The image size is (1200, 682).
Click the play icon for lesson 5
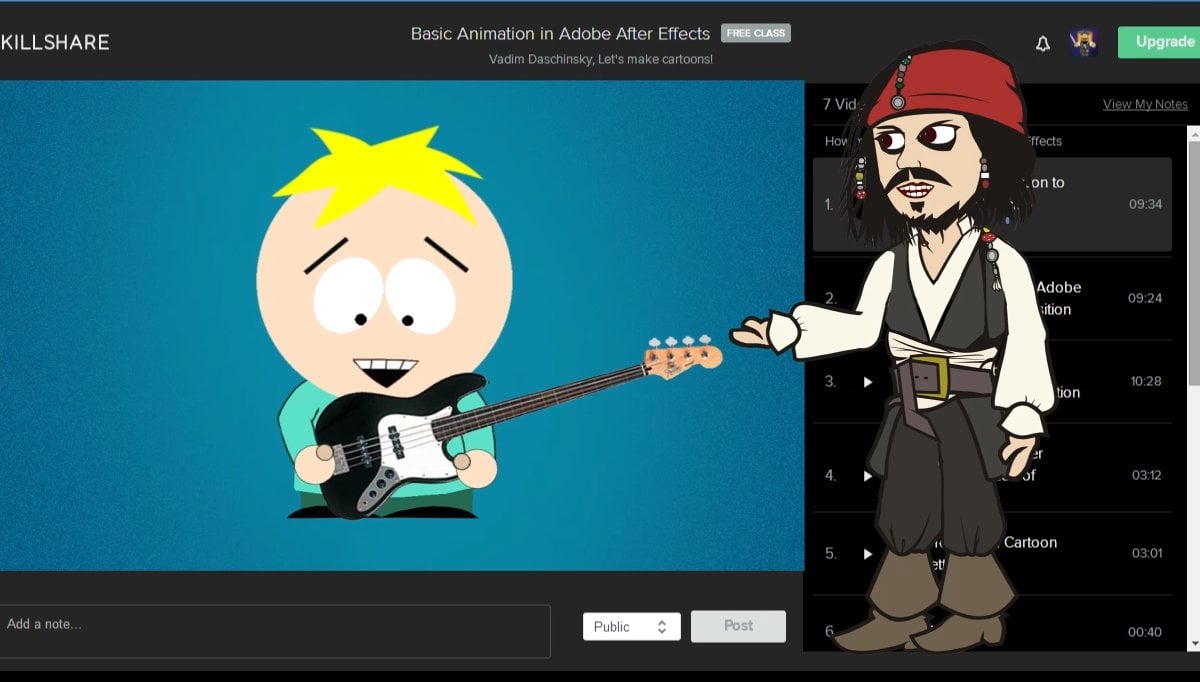(868, 554)
